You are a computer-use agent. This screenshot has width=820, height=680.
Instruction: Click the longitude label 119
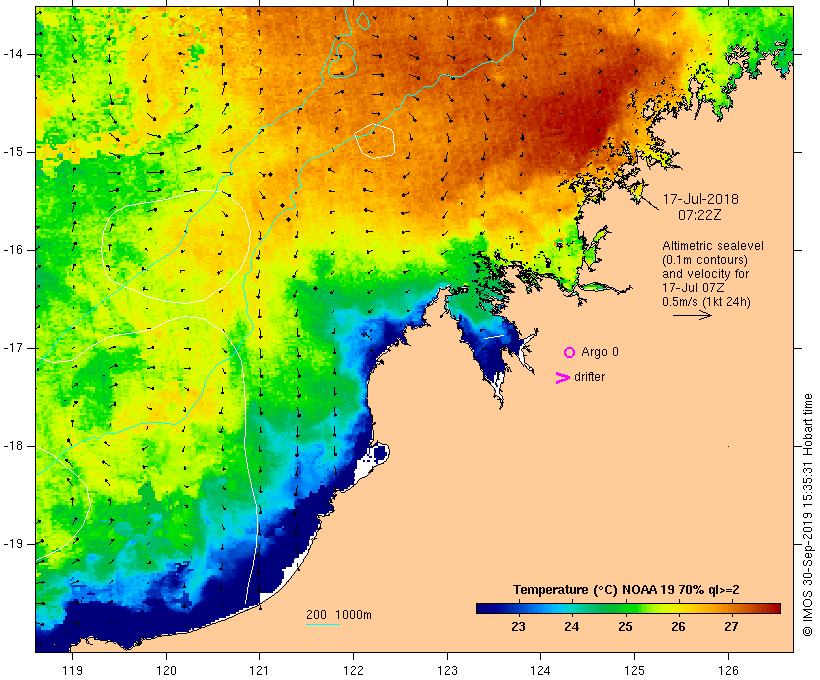click(72, 671)
